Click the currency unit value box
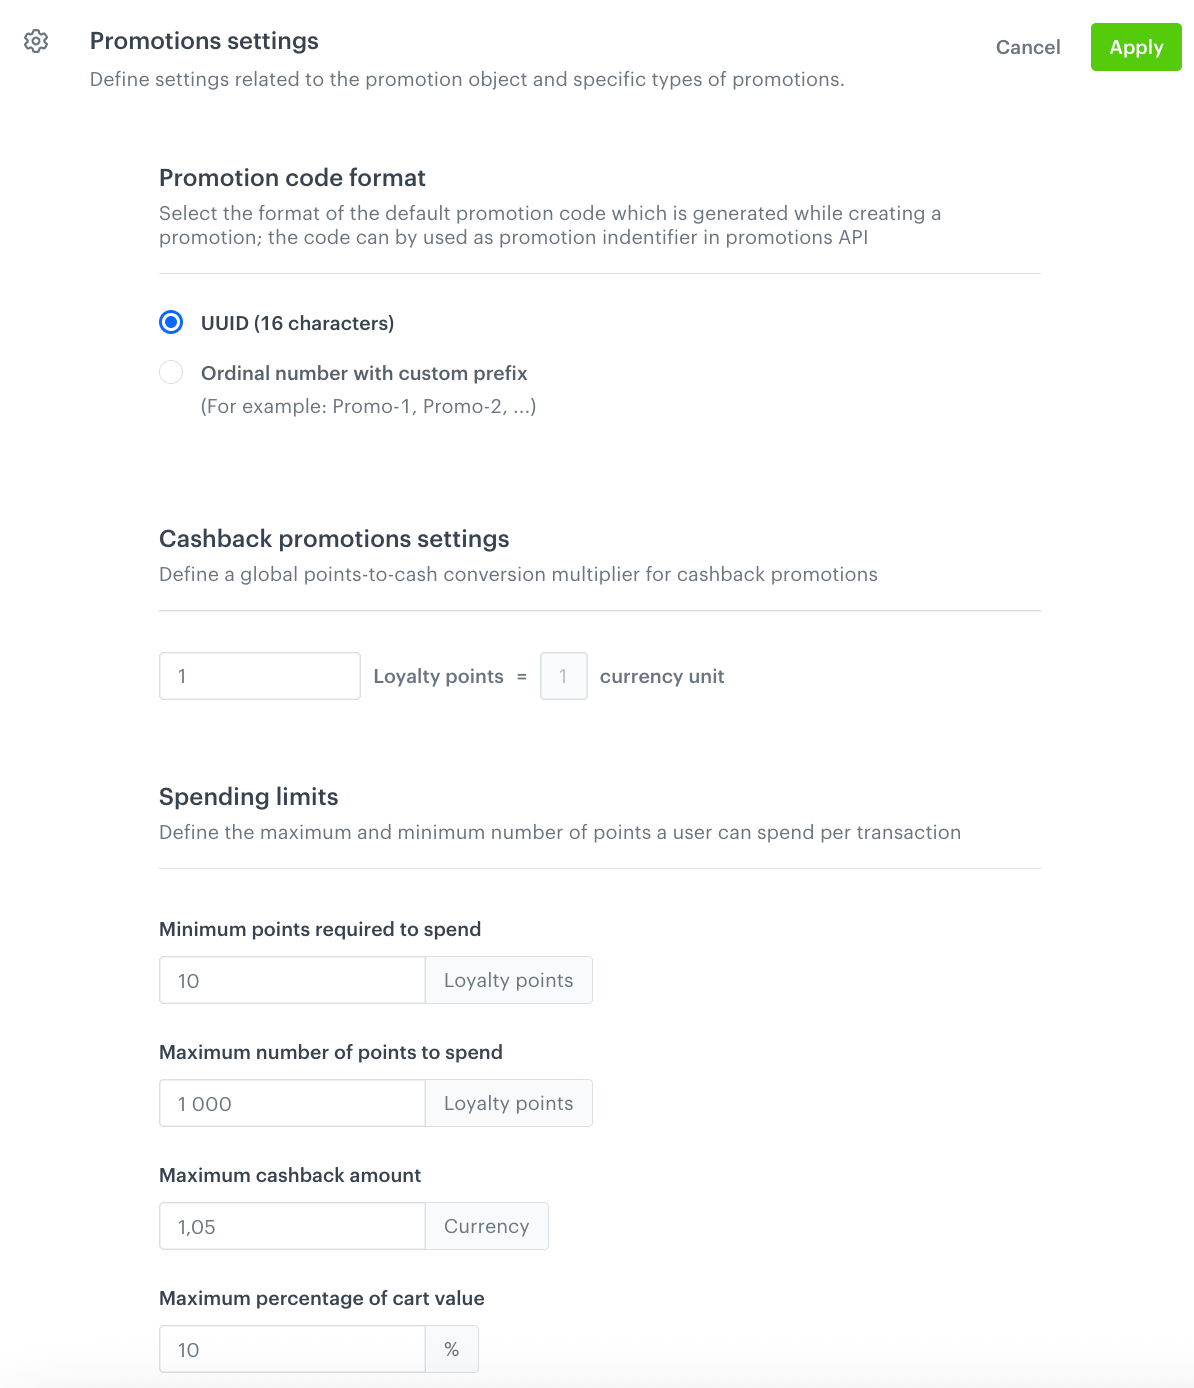The image size is (1194, 1388). [x=563, y=676]
